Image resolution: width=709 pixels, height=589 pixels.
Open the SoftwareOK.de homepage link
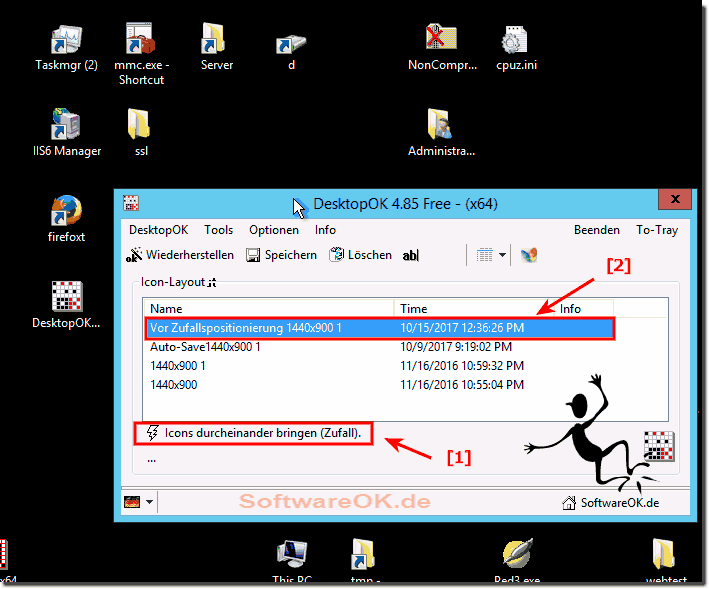pyautogui.click(x=610, y=503)
